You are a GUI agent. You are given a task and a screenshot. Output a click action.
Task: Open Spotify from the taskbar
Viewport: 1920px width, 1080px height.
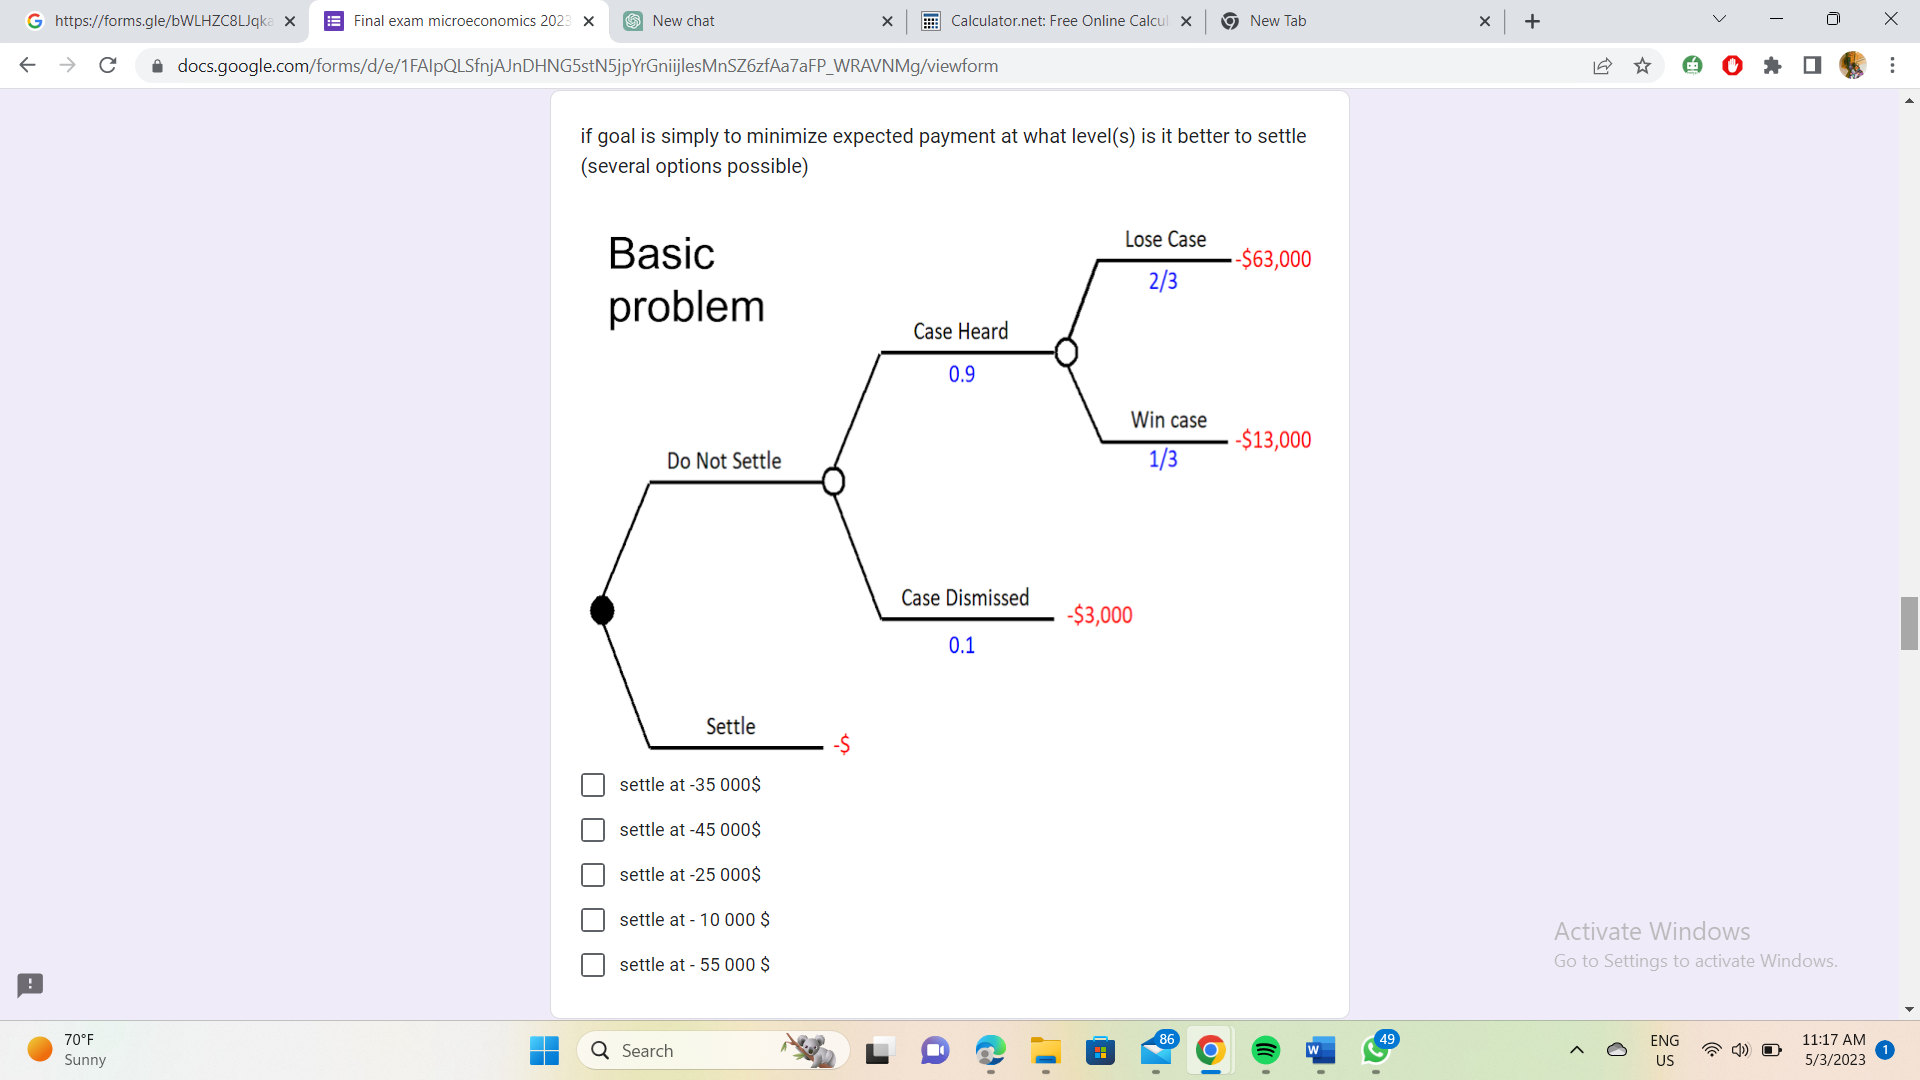point(1265,1050)
